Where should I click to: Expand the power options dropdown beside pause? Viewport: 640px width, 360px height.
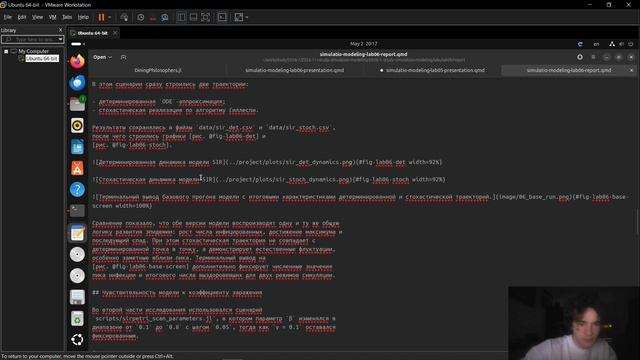tap(109, 17)
